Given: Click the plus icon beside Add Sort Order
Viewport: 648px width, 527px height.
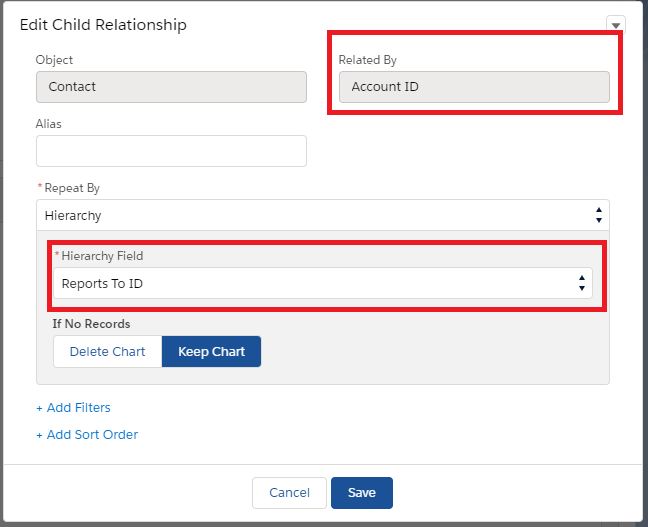Looking at the screenshot, I should [x=39, y=435].
